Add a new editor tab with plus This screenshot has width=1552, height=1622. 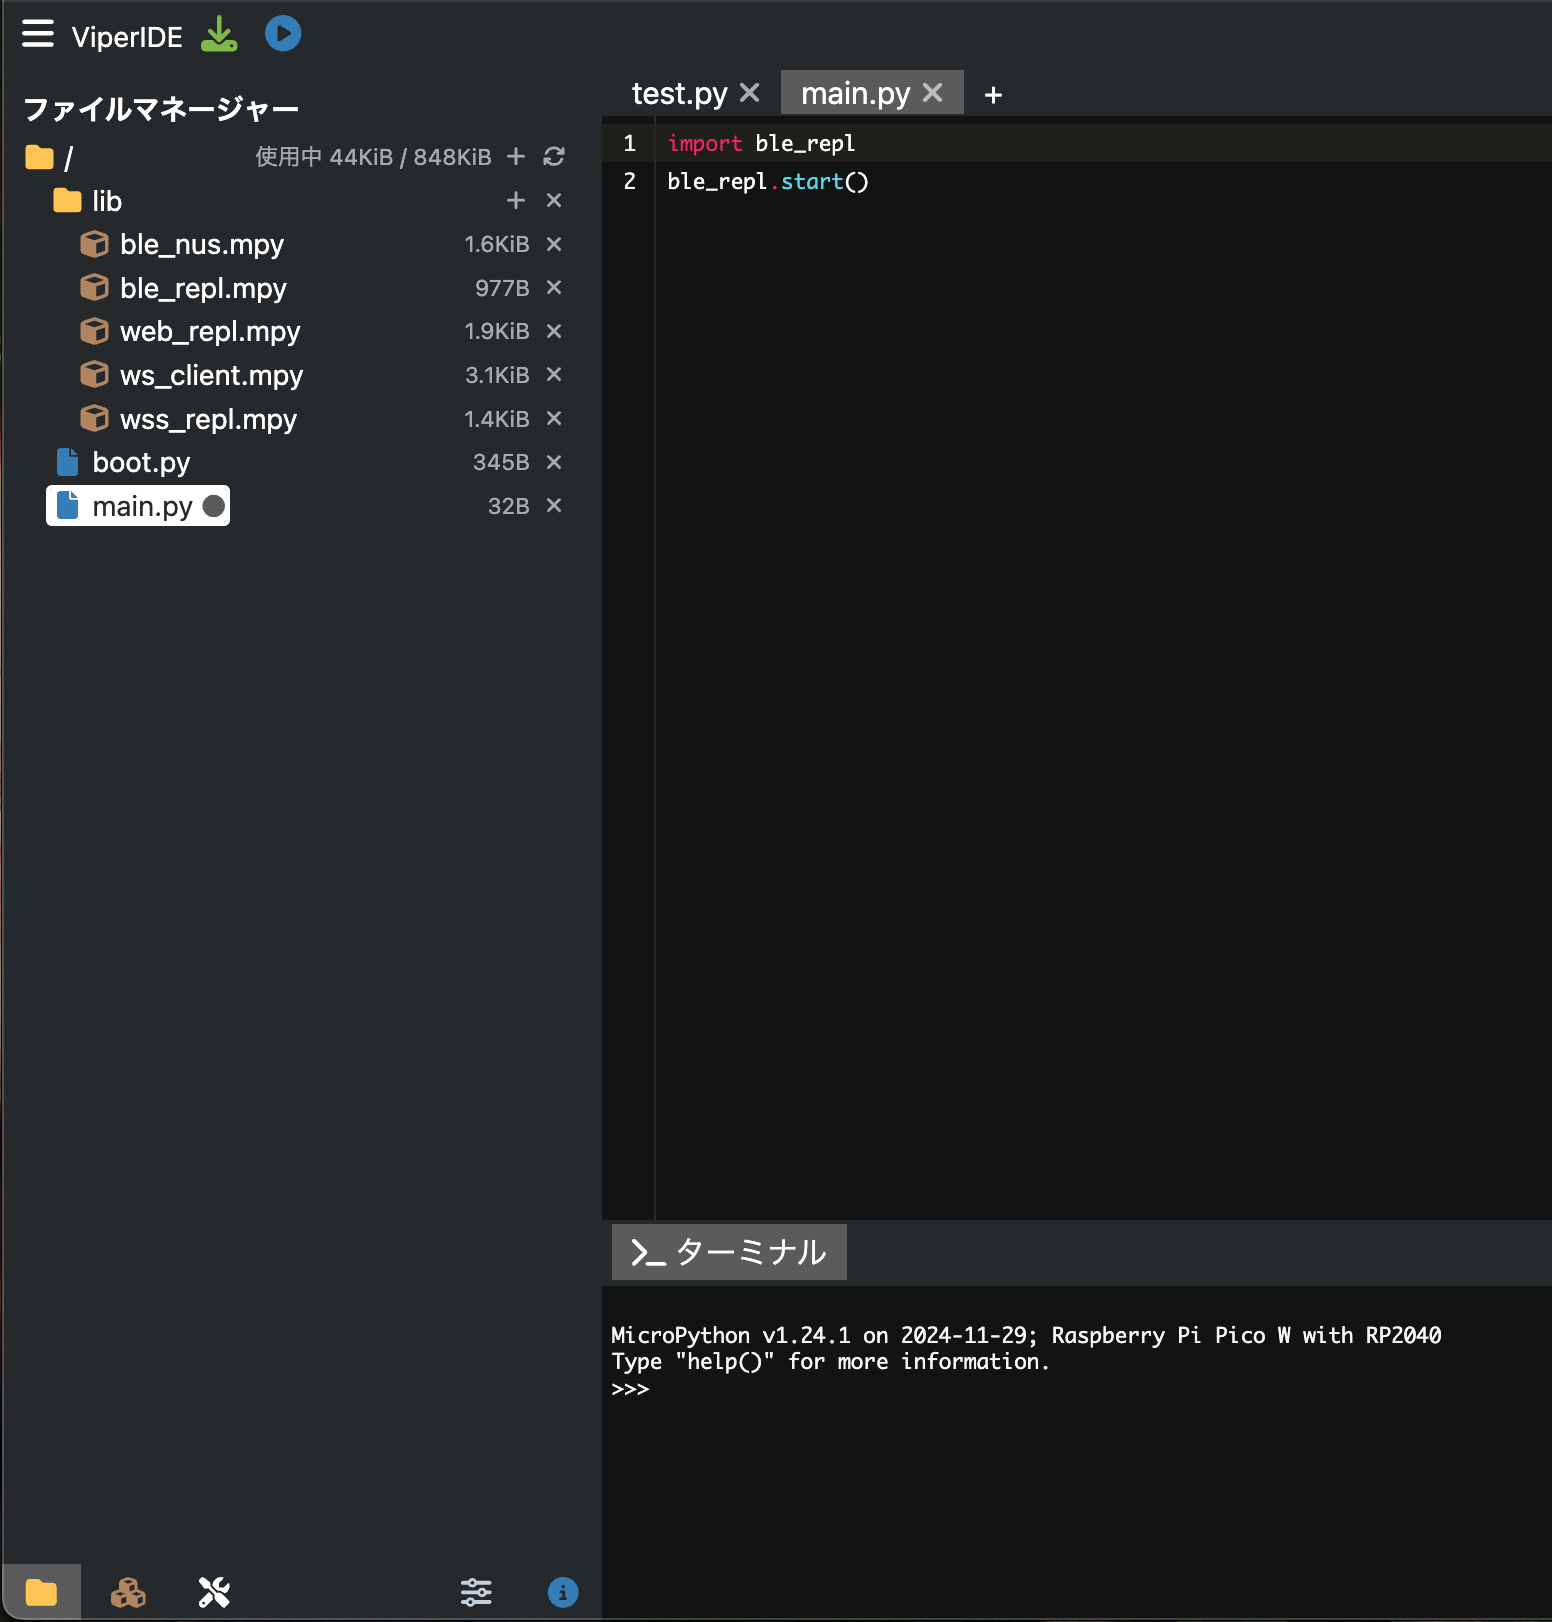pos(993,95)
